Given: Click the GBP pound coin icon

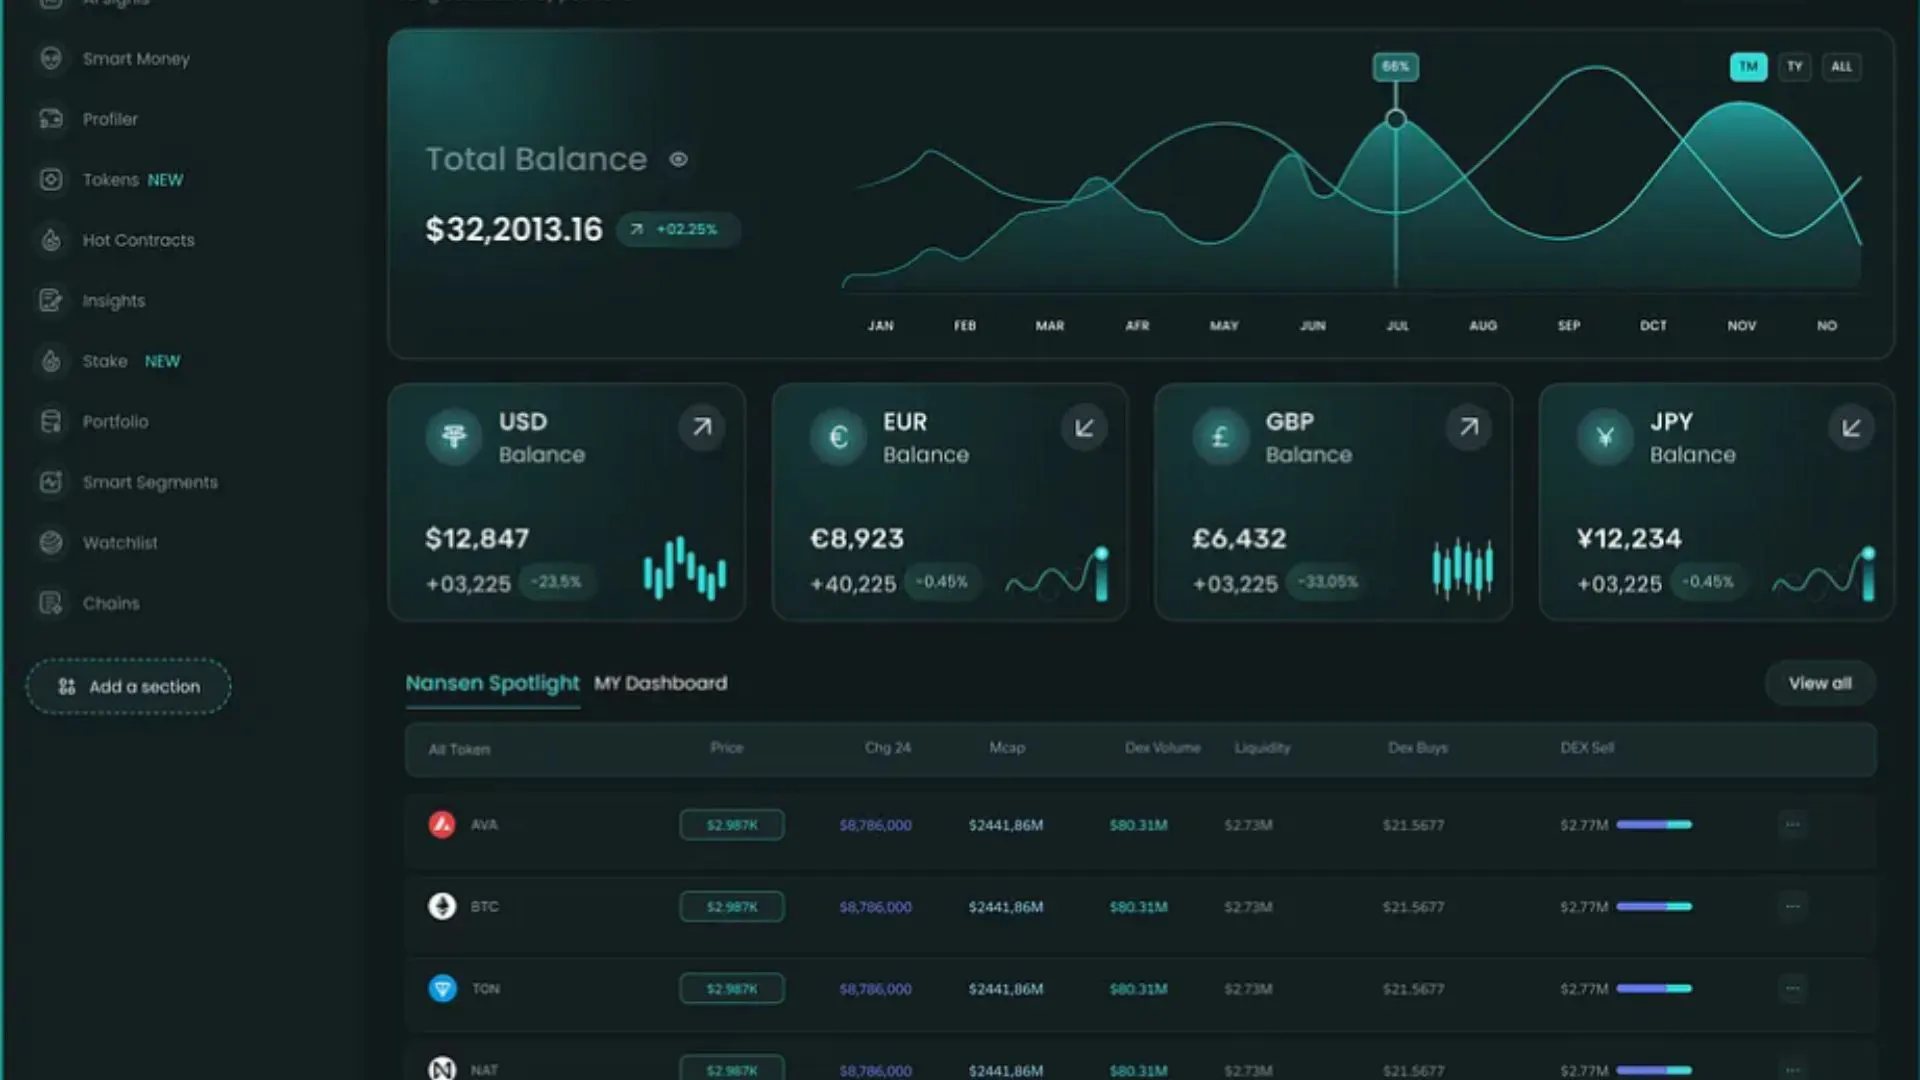Looking at the screenshot, I should pyautogui.click(x=1220, y=436).
